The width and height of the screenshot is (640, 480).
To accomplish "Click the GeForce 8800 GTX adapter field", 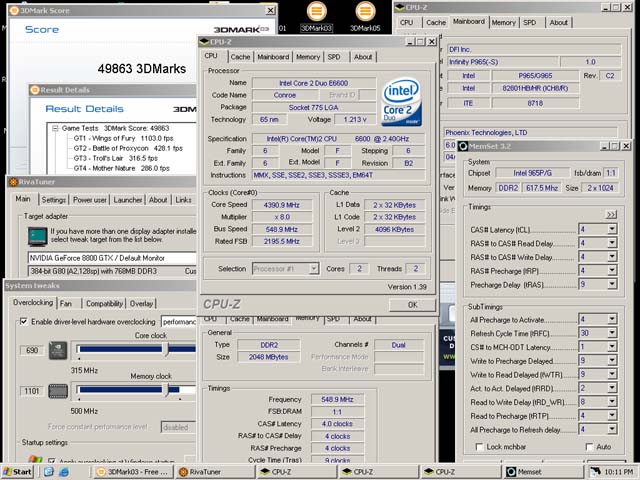I will point(112,258).
